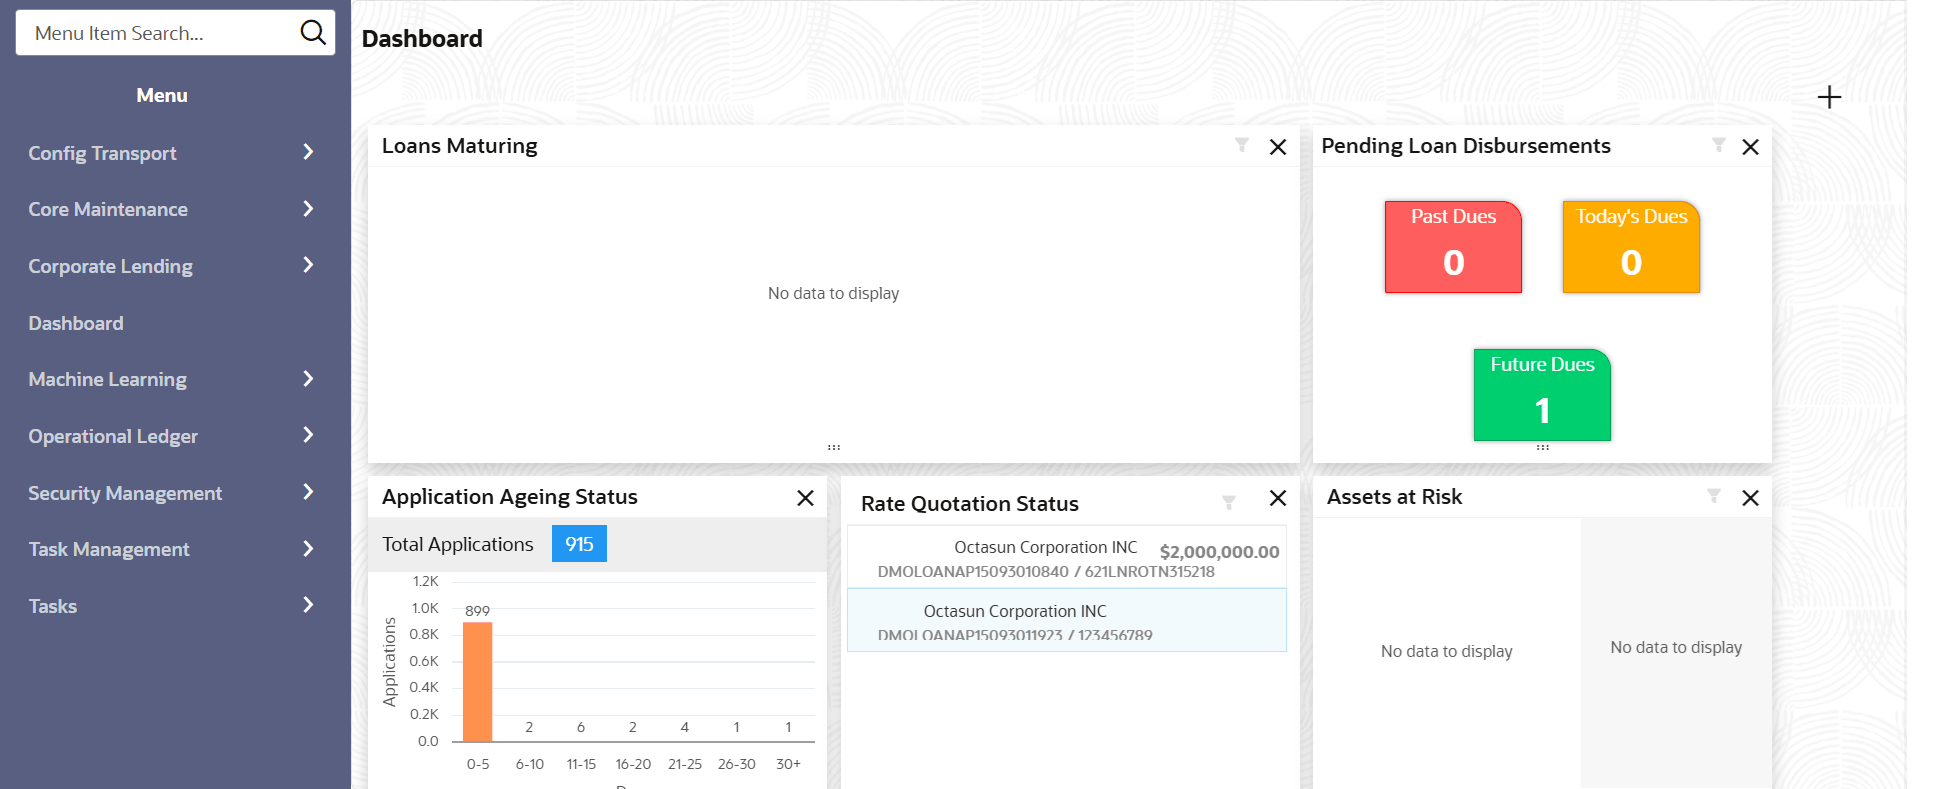The width and height of the screenshot is (1954, 789).
Task: Open filter on Loans Maturing widget
Action: click(1242, 146)
